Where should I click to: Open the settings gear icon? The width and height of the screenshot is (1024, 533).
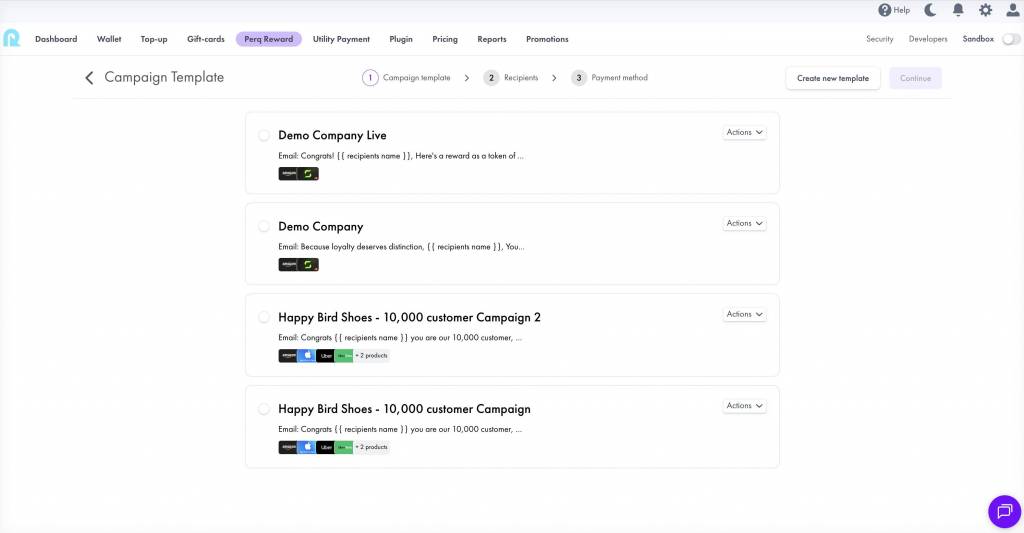coord(985,10)
